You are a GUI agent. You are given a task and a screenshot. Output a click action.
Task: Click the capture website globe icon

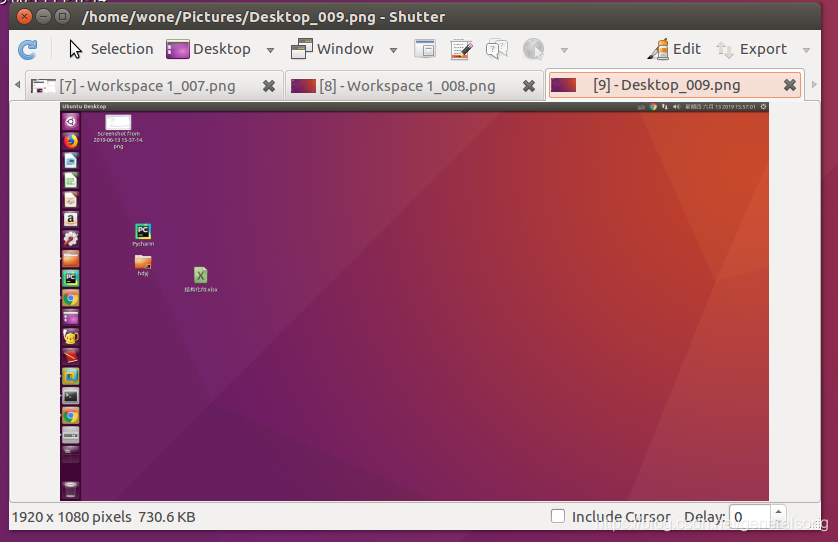533,49
